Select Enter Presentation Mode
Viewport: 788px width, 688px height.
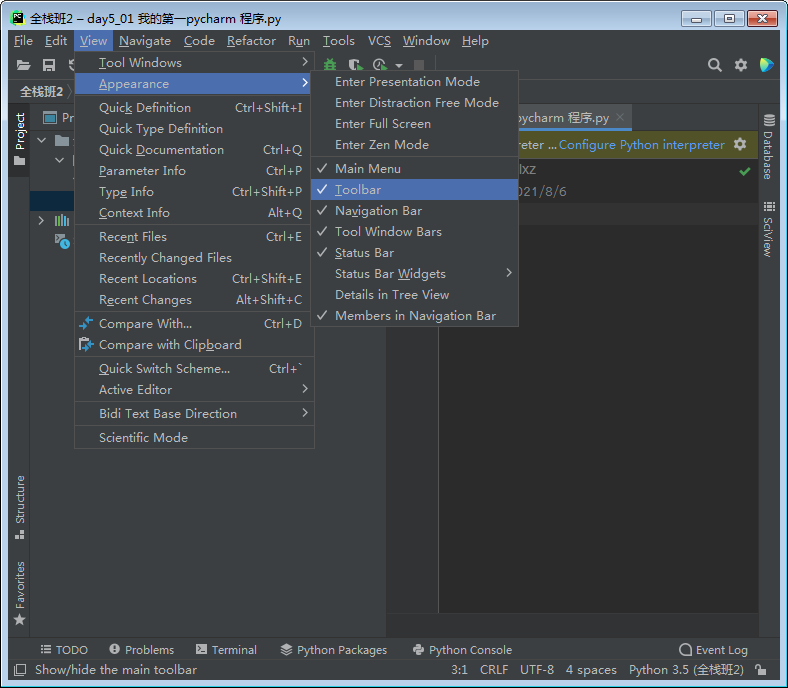(x=415, y=81)
